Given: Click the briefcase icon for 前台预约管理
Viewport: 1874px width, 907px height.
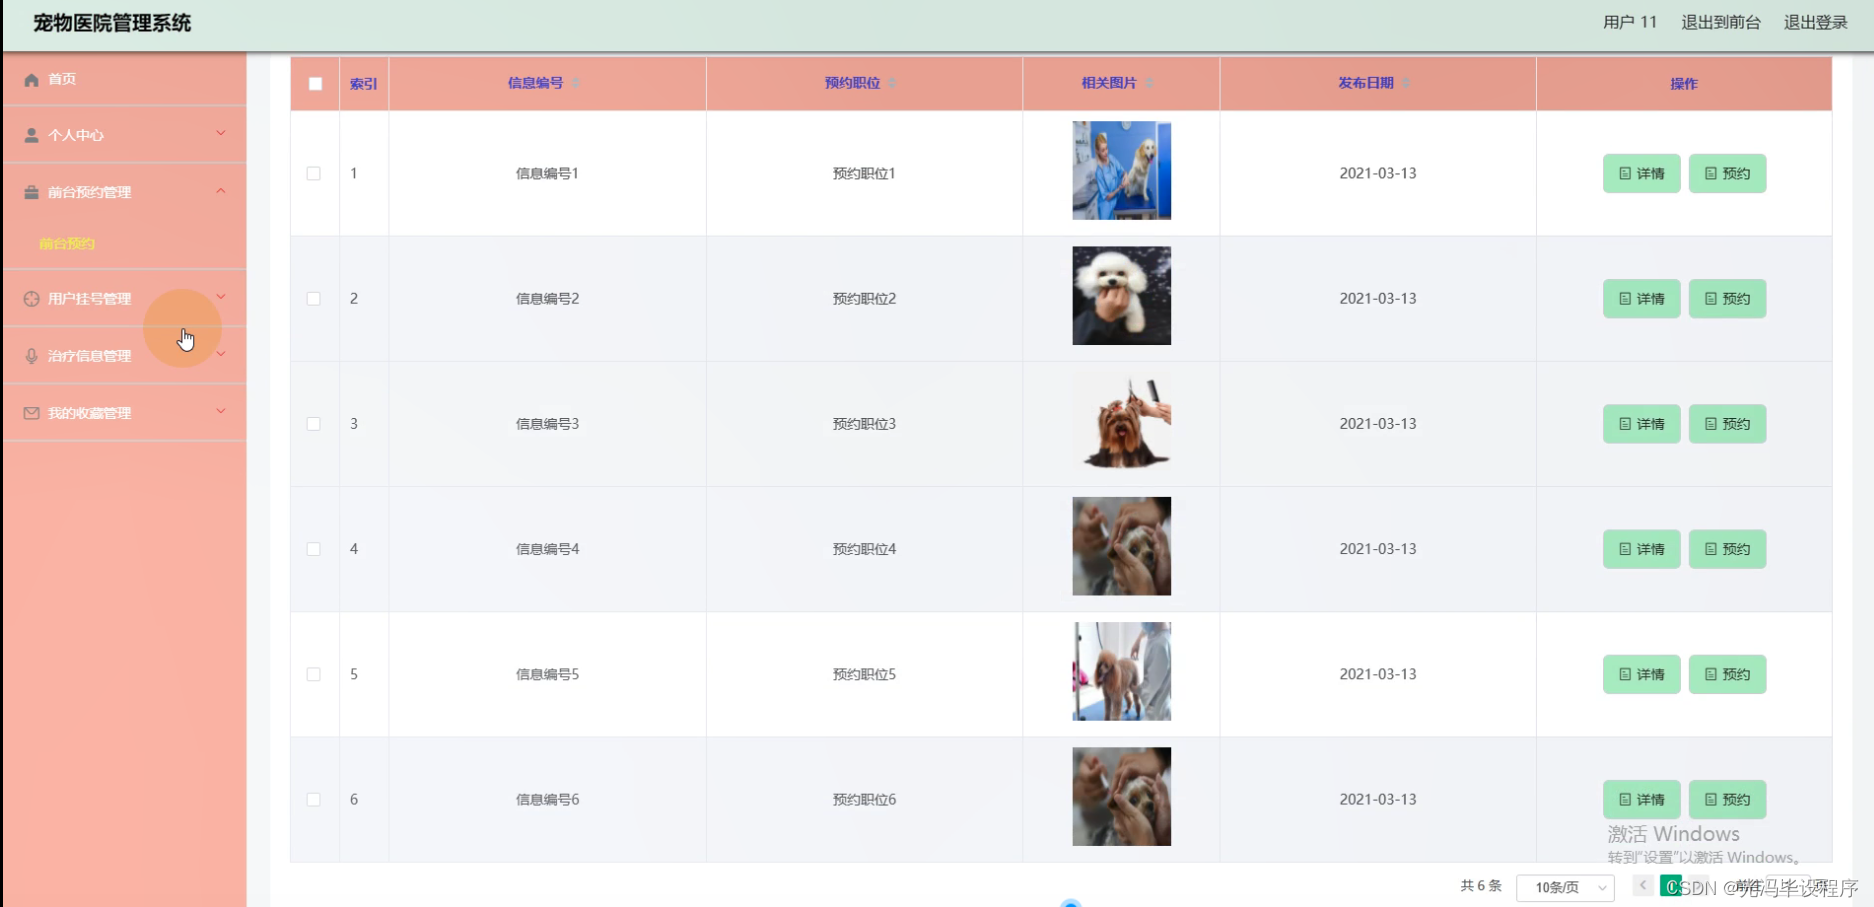Looking at the screenshot, I should [x=32, y=192].
